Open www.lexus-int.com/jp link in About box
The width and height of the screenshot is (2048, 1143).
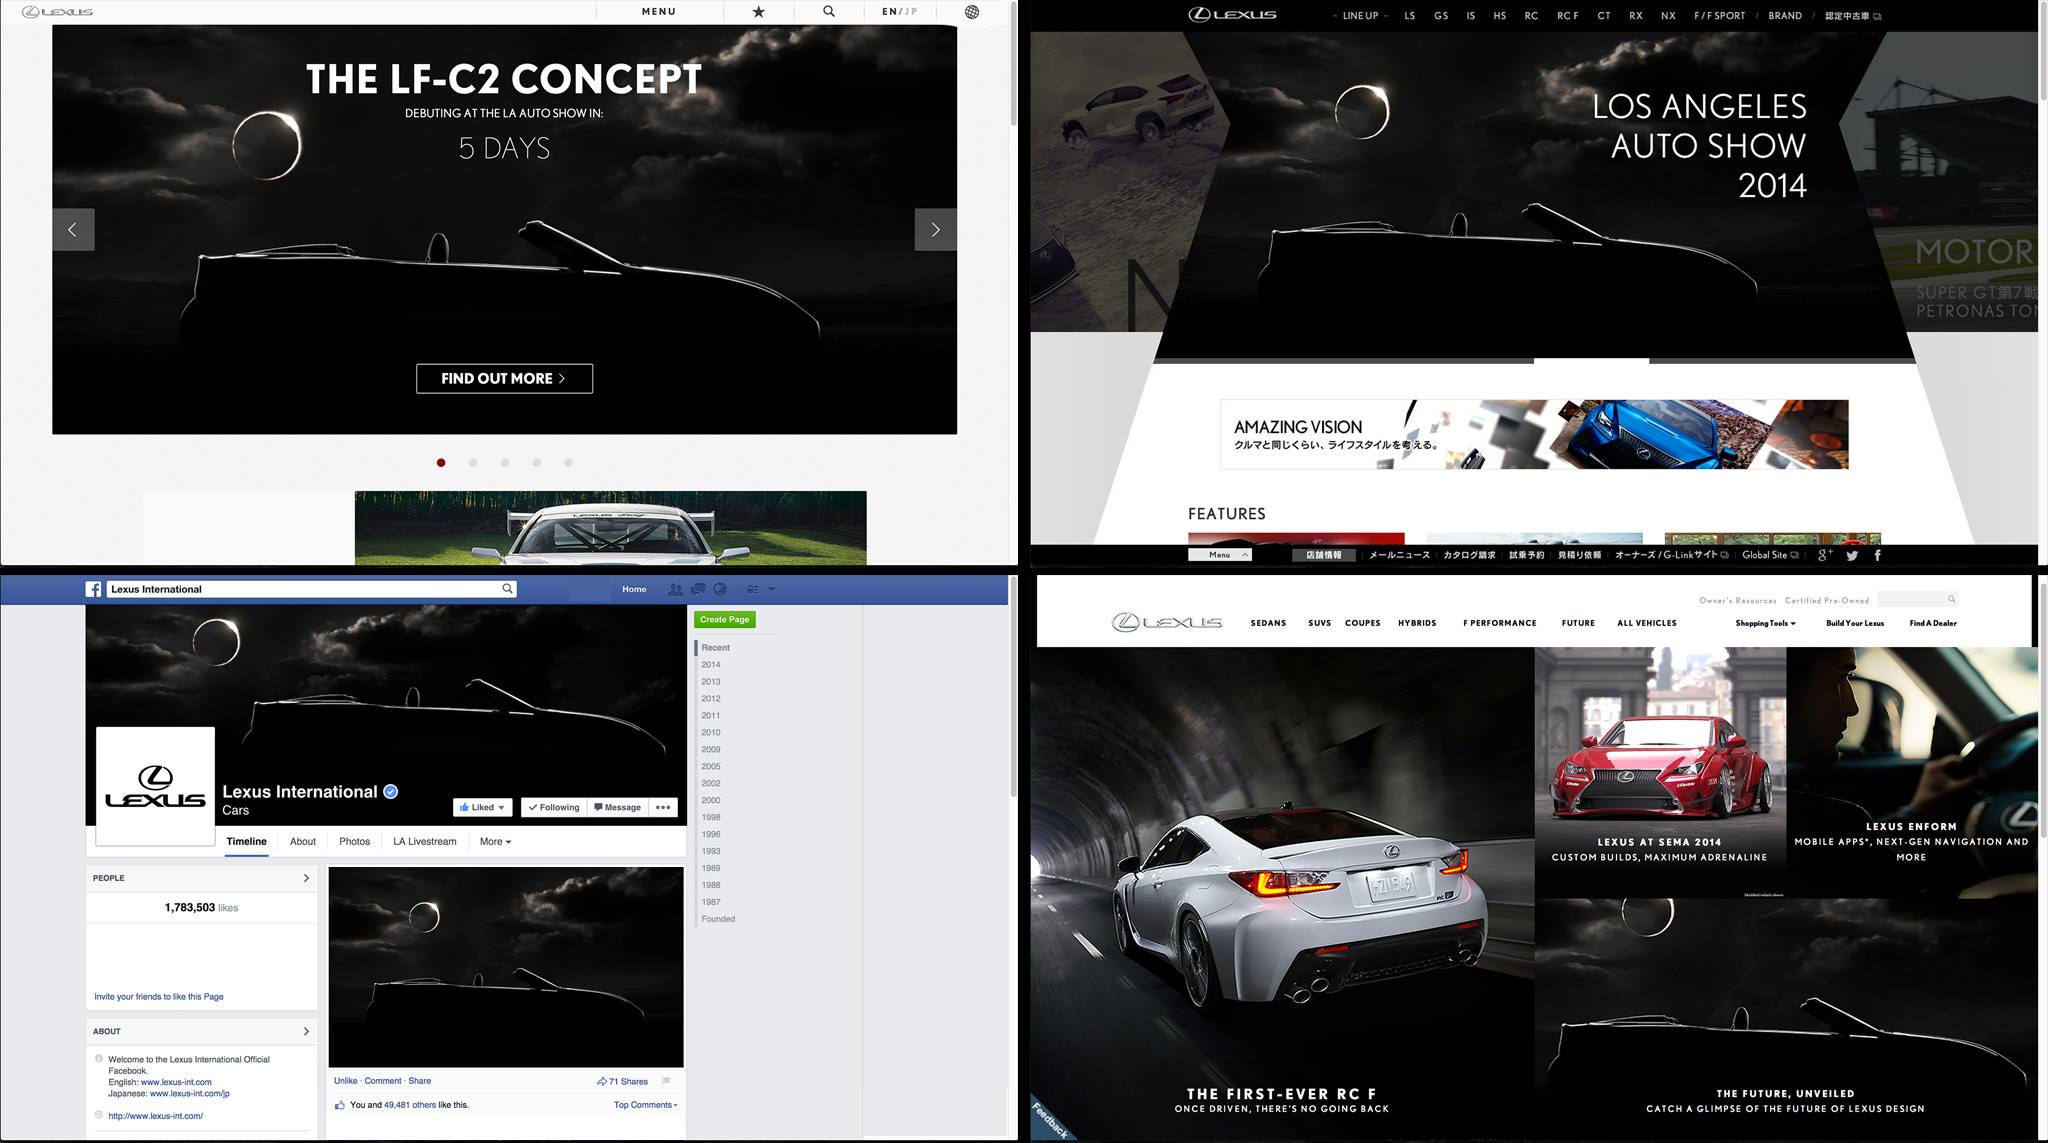190,1094
